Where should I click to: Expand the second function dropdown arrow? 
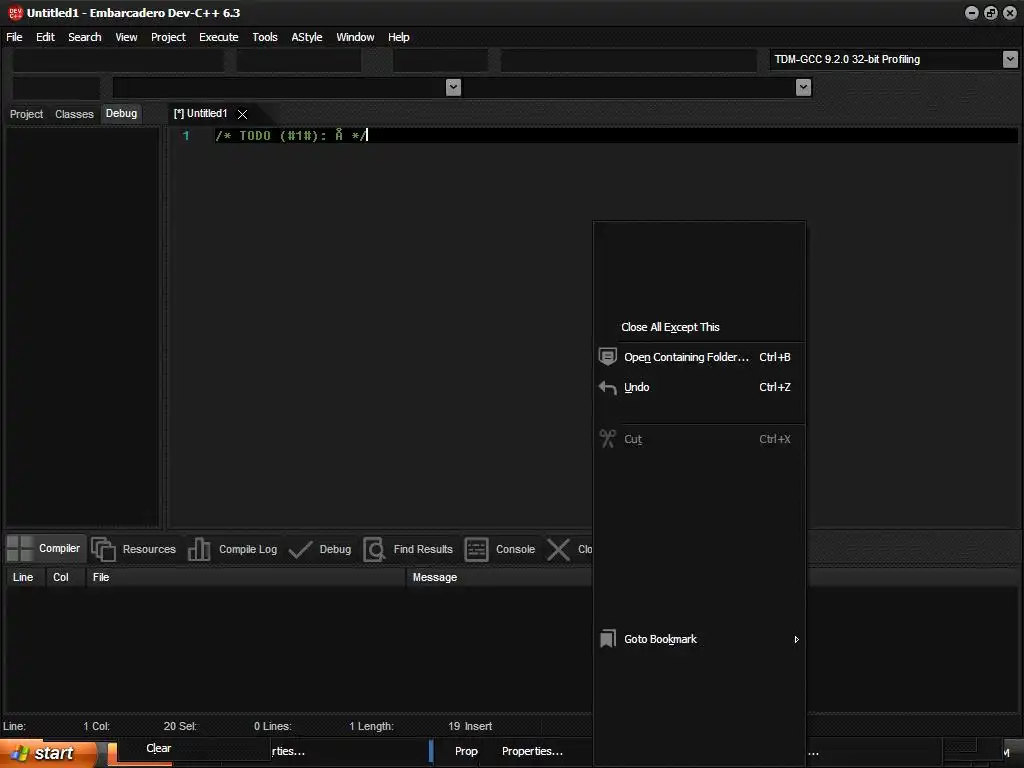click(x=803, y=87)
